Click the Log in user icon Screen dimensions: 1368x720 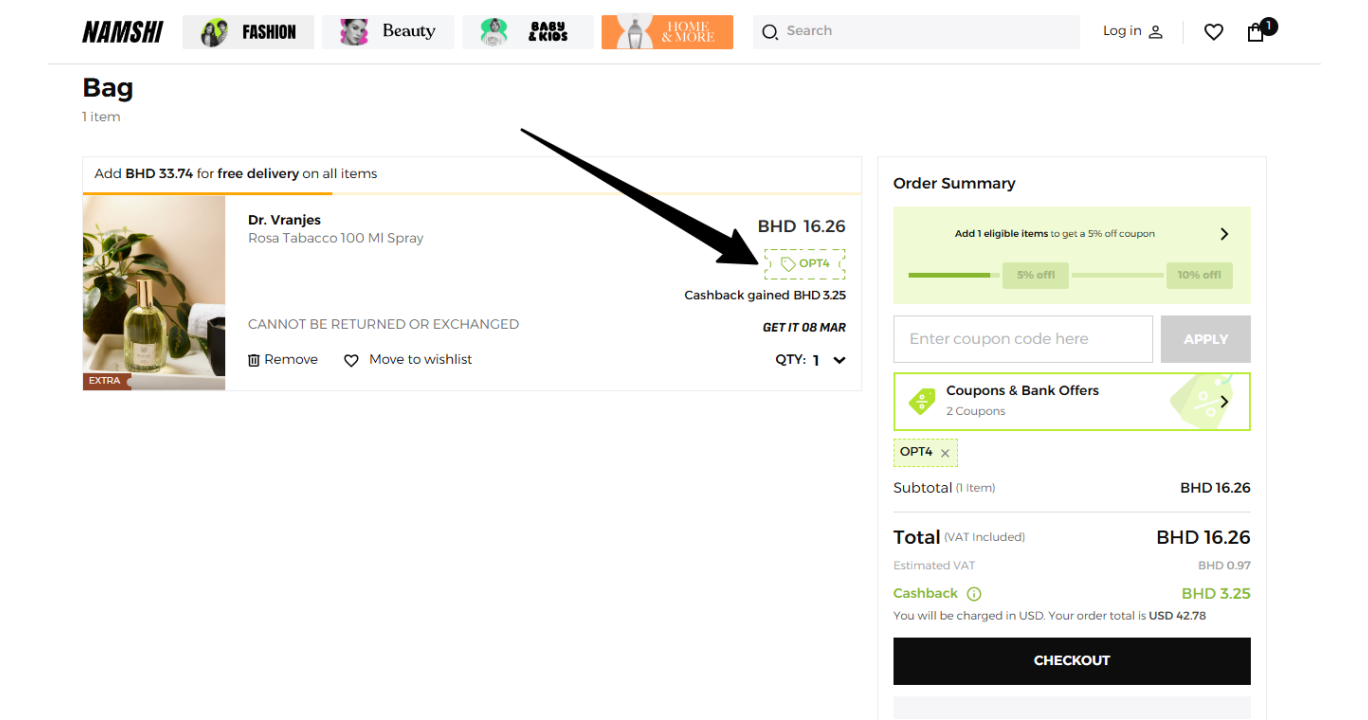click(1156, 32)
